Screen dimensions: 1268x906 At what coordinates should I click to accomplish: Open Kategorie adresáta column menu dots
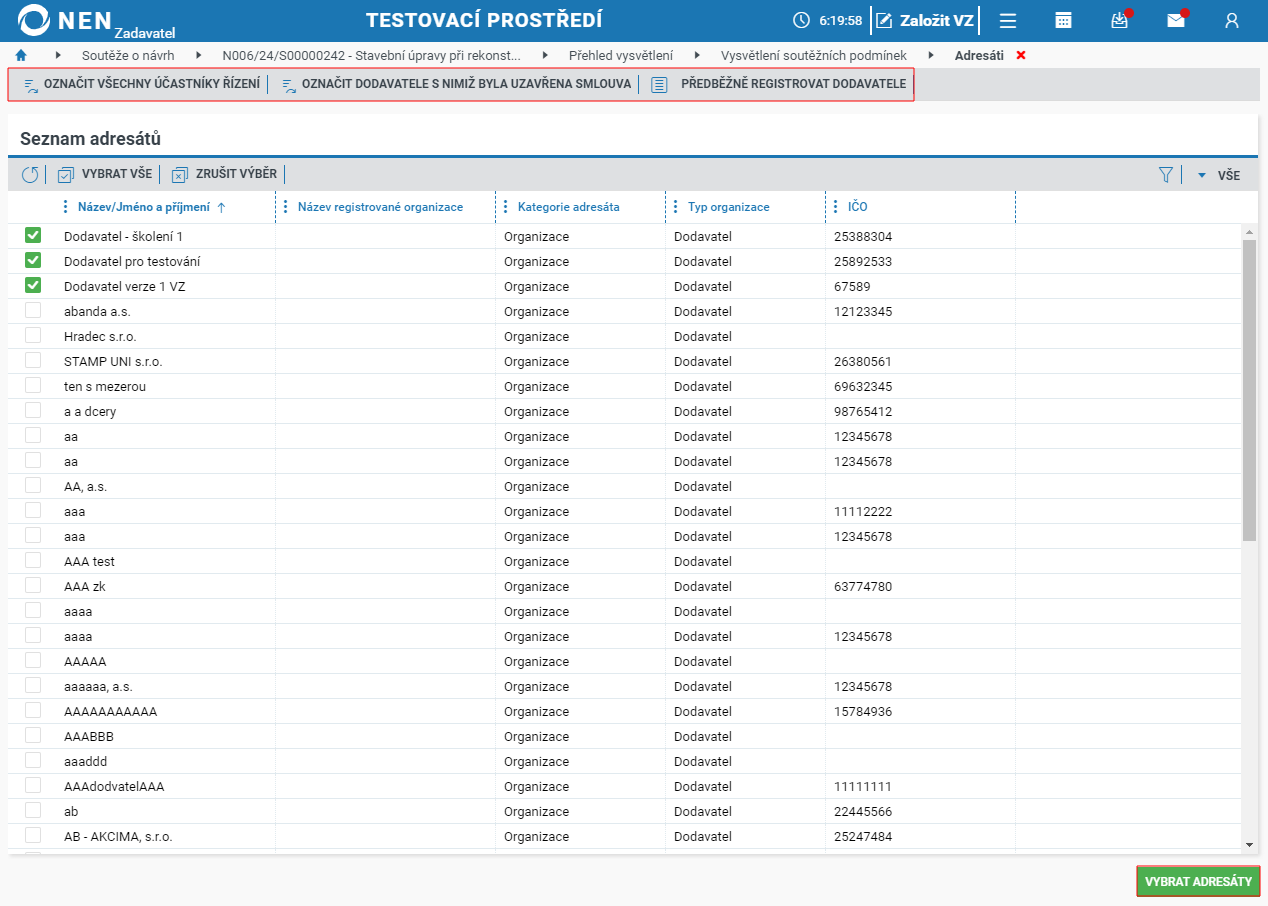[506, 207]
